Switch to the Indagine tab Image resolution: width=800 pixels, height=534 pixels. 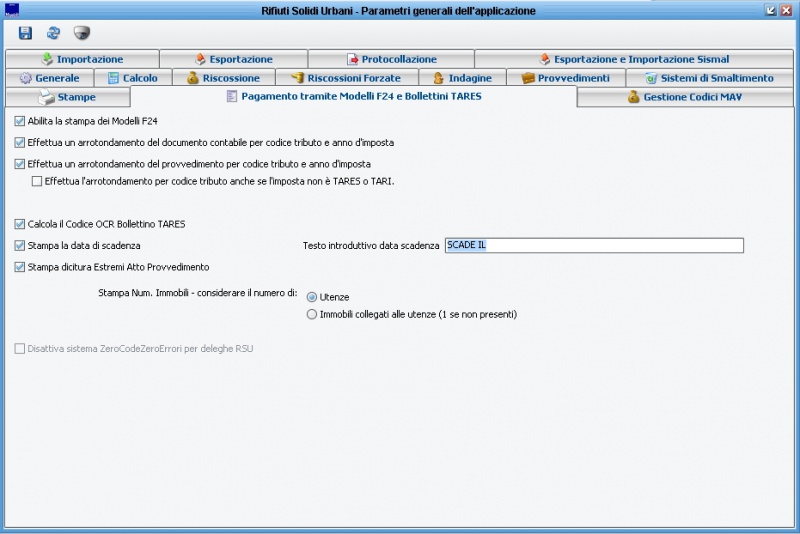point(462,78)
